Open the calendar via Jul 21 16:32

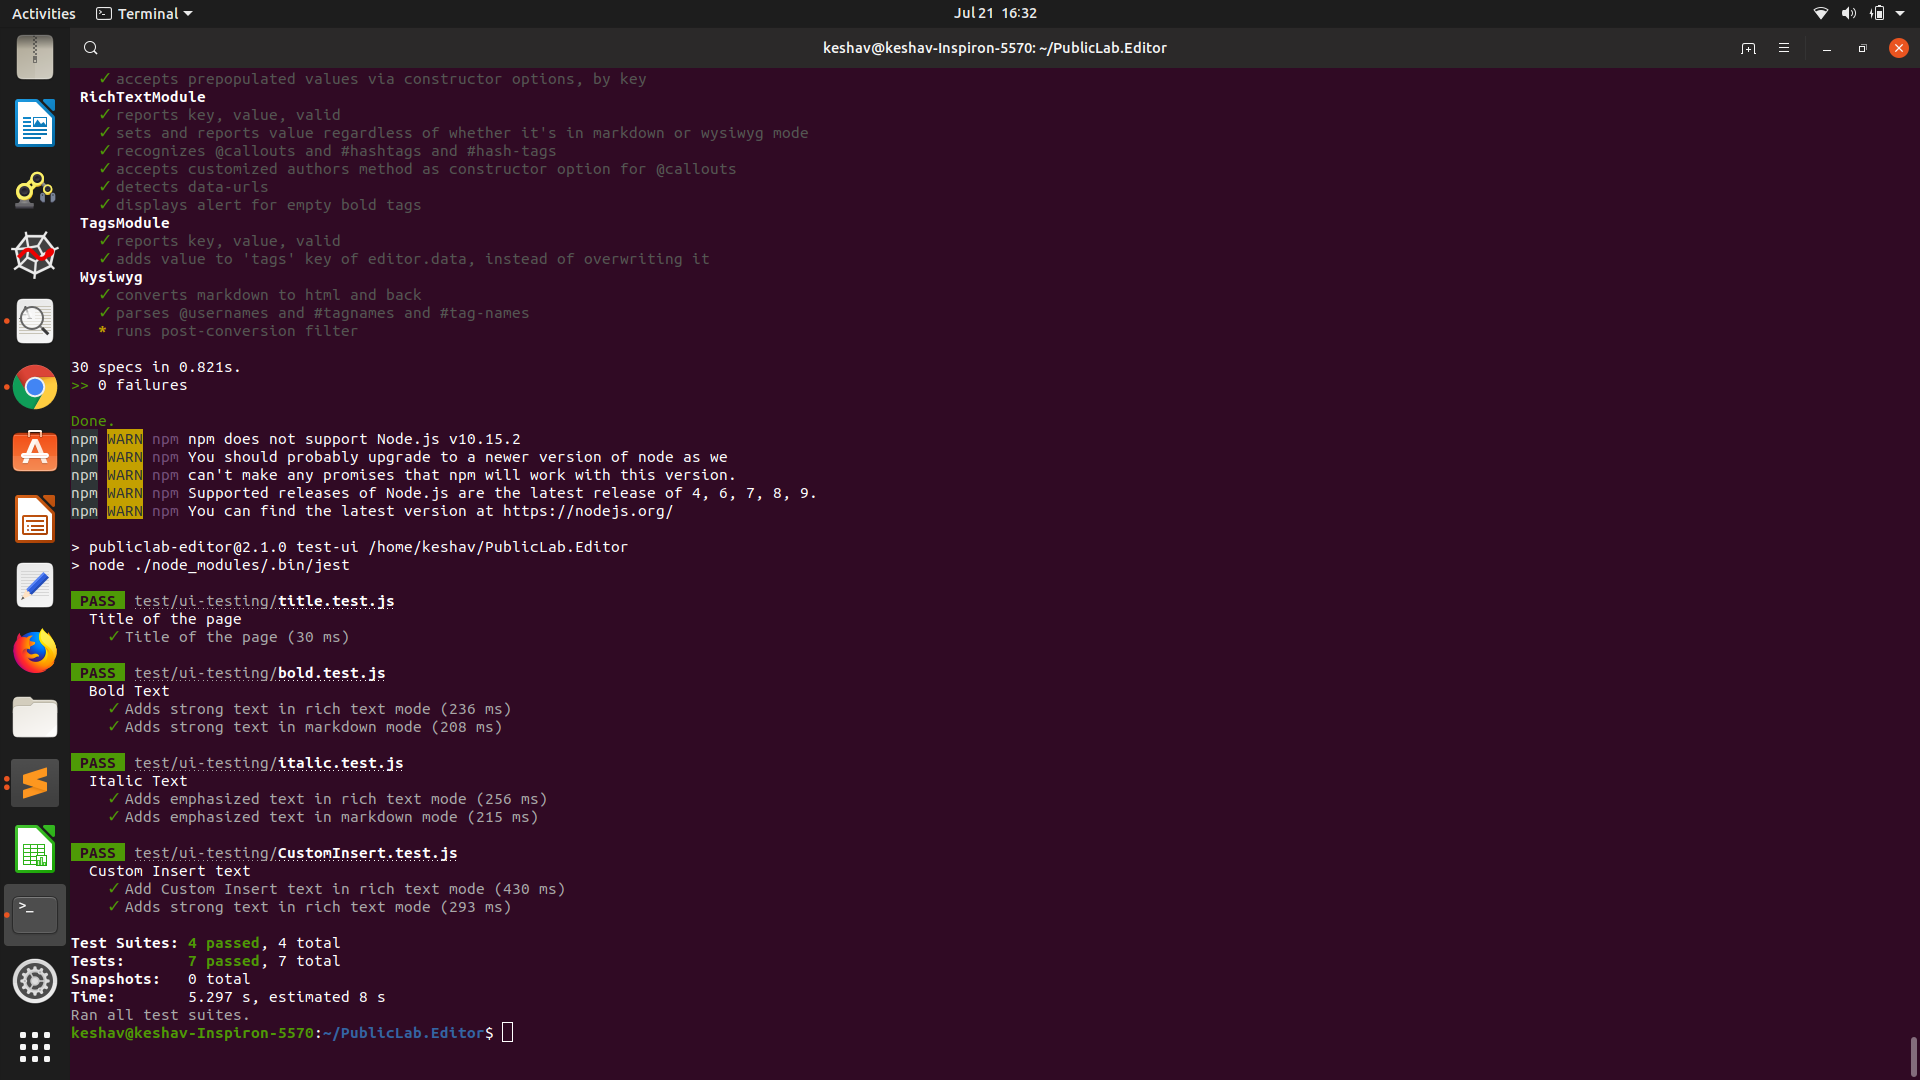(995, 13)
